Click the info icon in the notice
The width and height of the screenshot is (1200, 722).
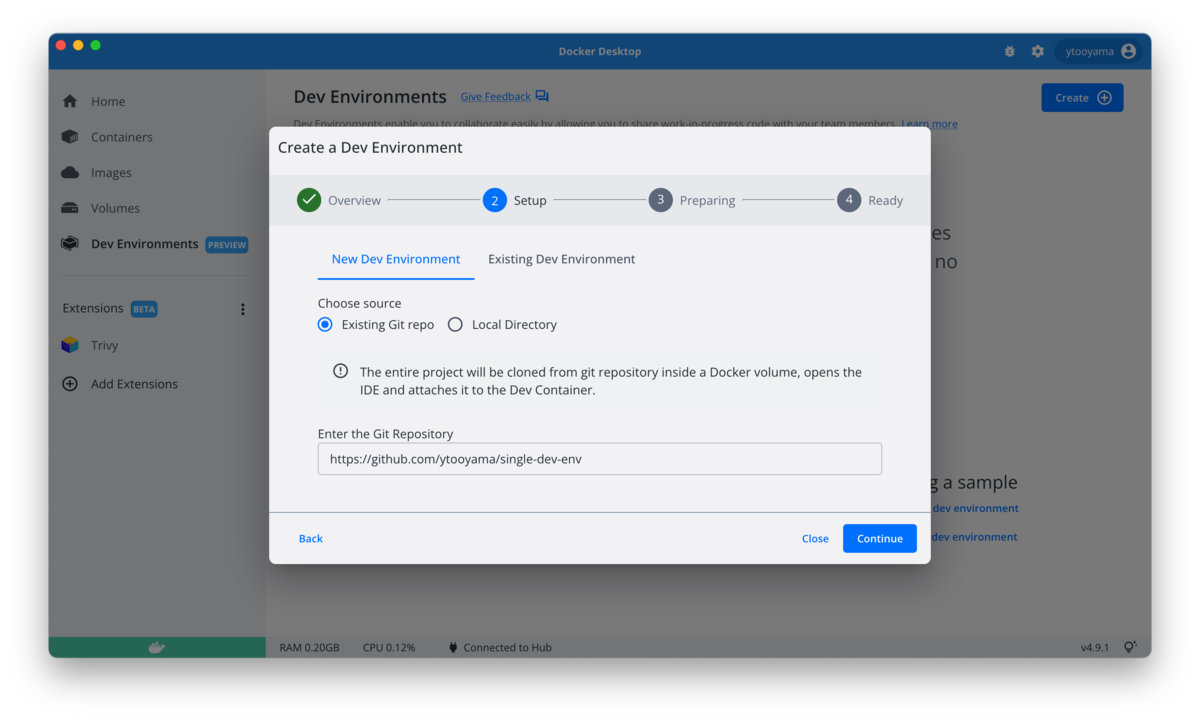click(341, 371)
